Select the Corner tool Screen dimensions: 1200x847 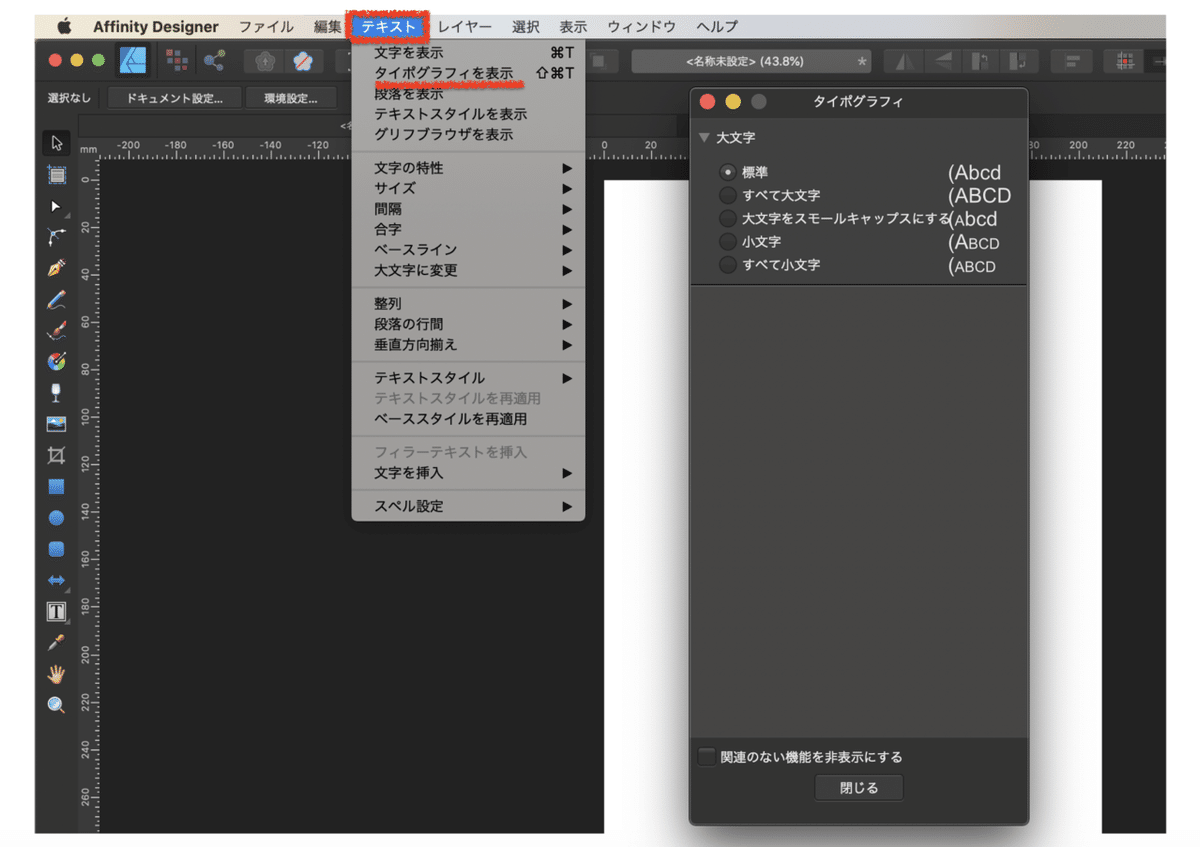pos(56,237)
